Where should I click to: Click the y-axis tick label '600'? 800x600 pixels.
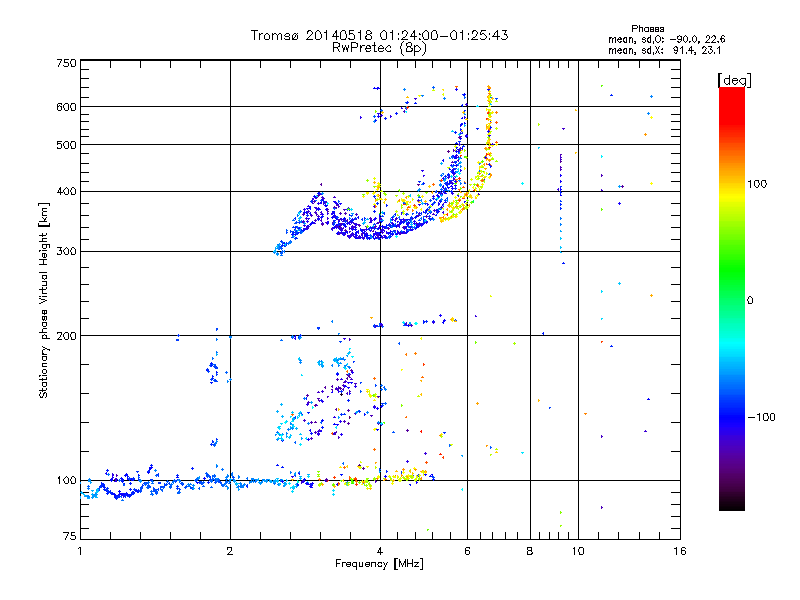[x=66, y=107]
